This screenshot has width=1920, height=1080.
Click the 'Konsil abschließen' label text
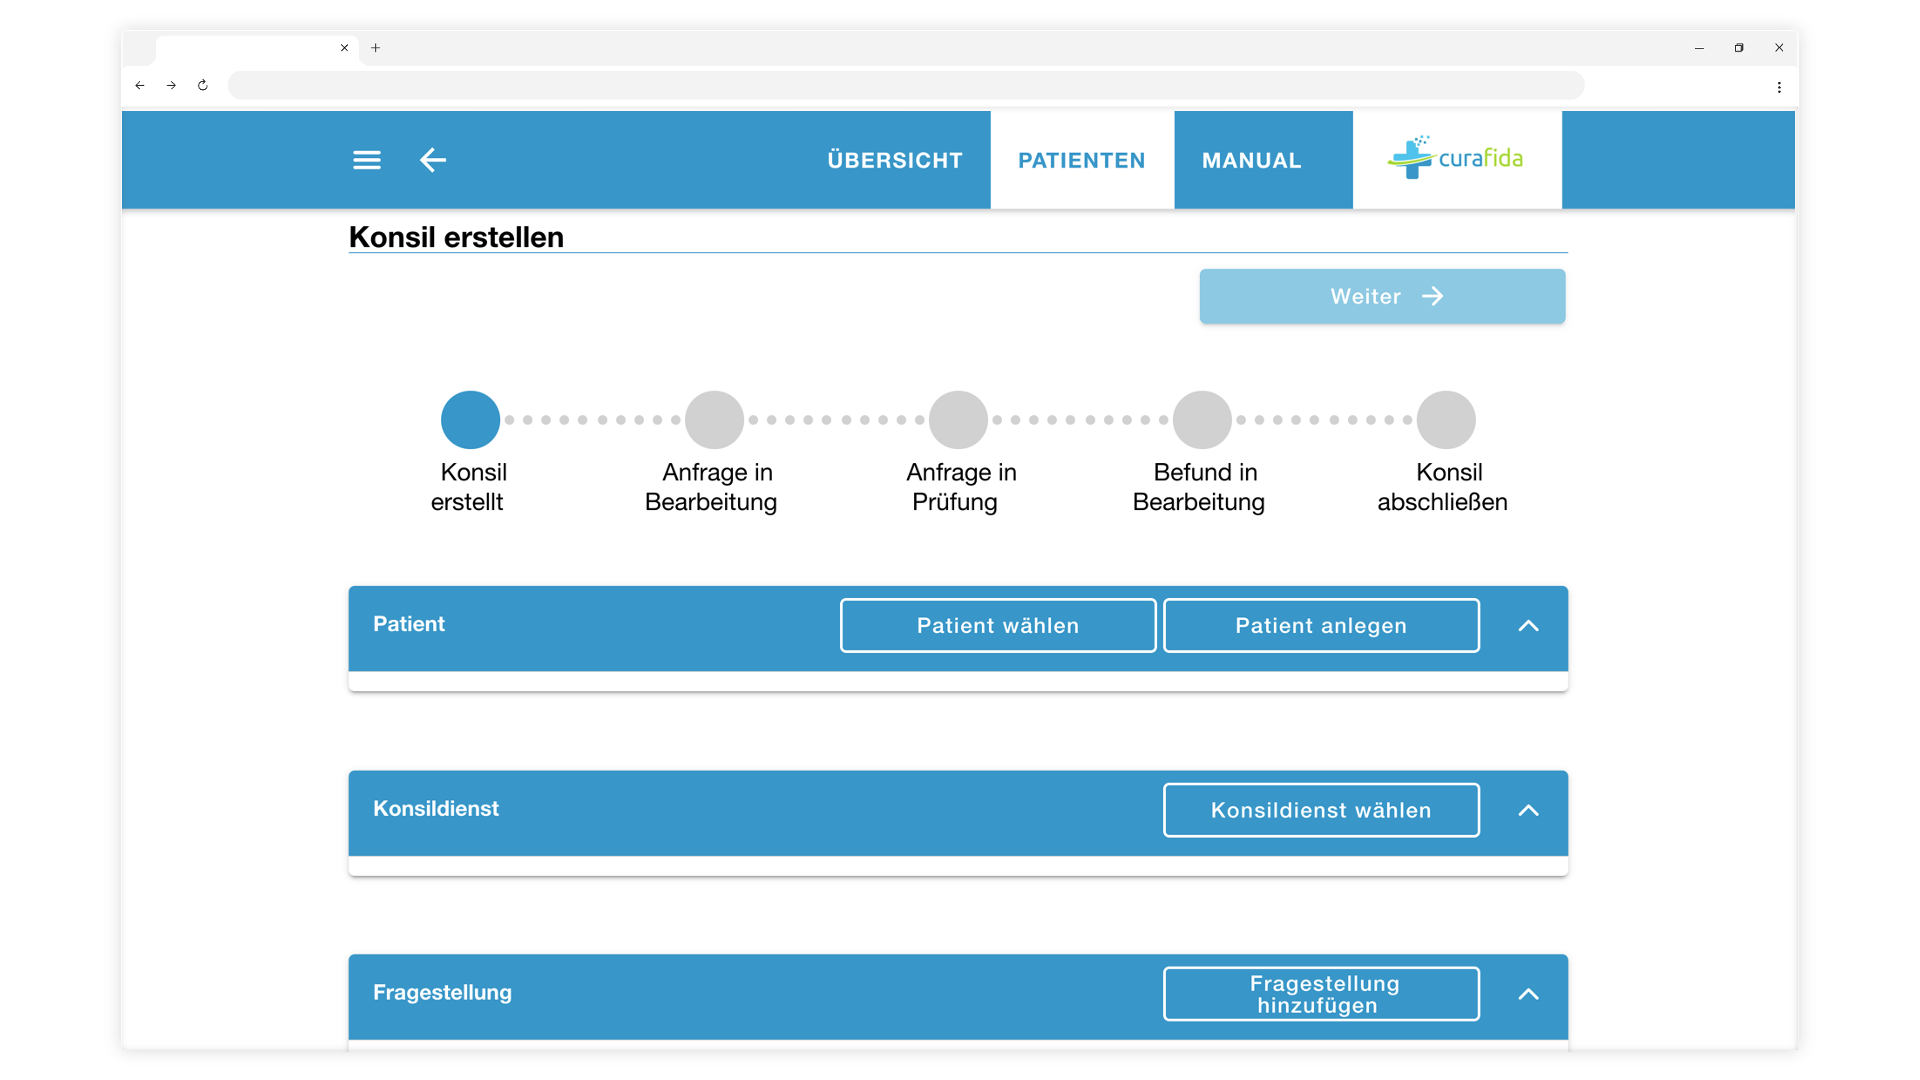point(1444,487)
